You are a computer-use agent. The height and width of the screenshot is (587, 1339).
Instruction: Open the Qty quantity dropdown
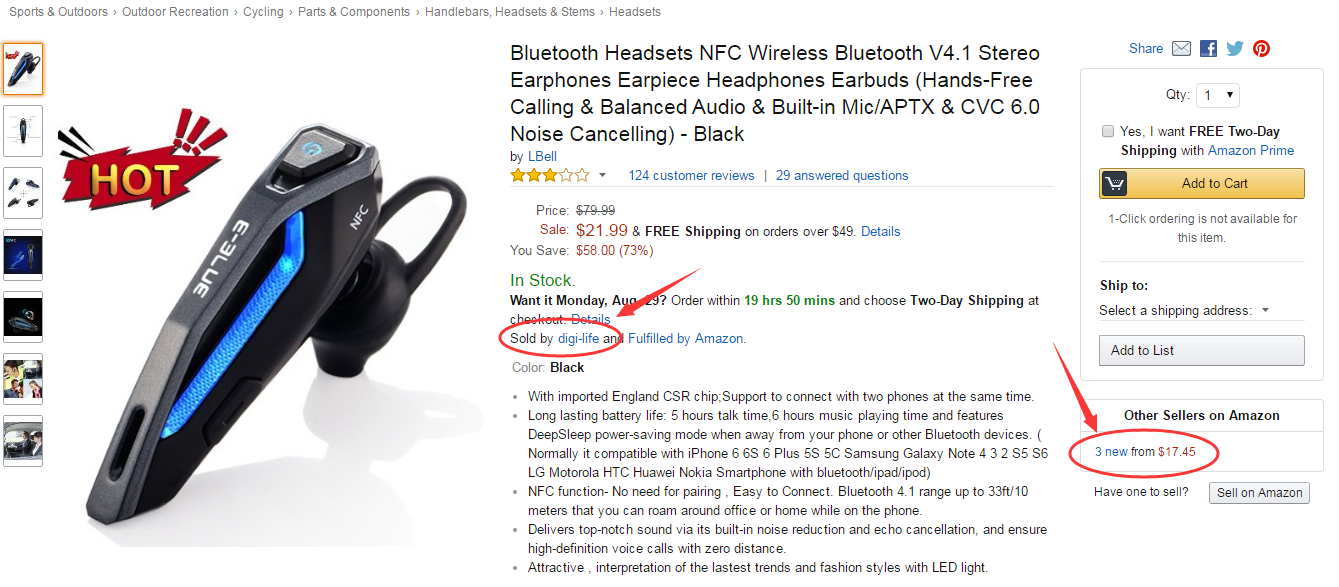[x=1217, y=95]
